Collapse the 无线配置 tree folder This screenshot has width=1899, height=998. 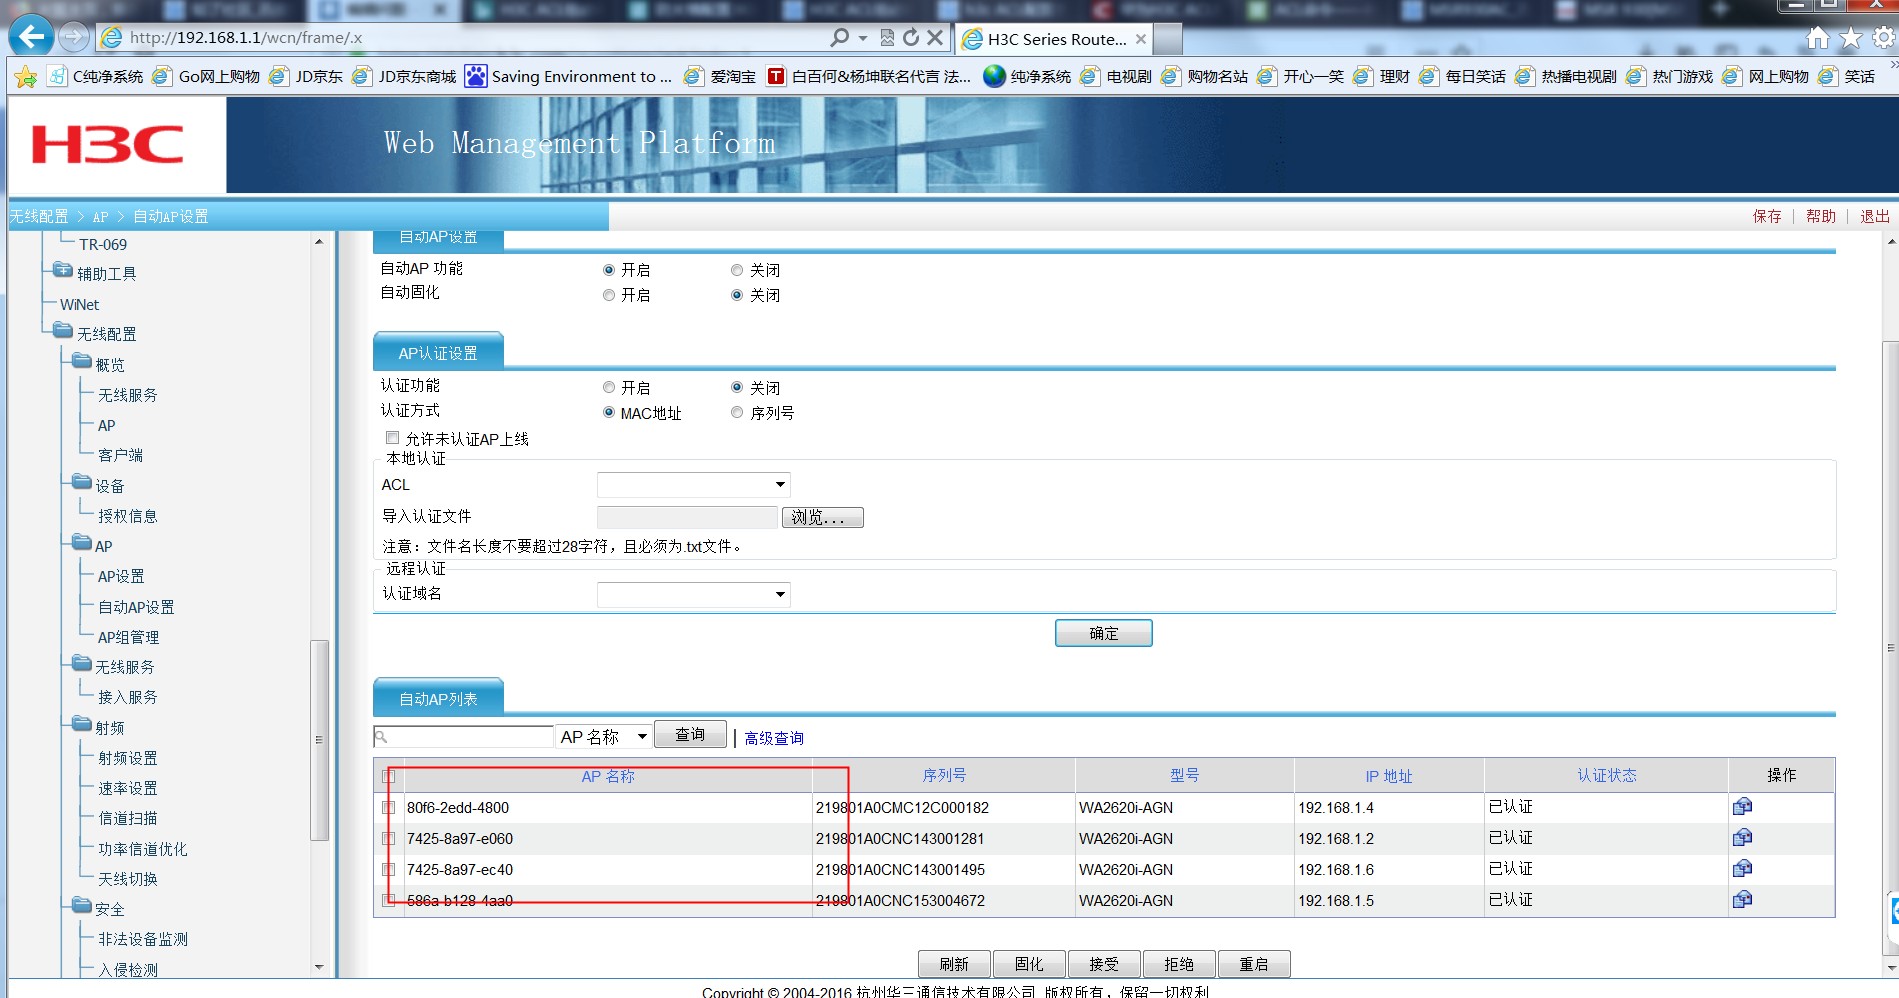point(63,331)
